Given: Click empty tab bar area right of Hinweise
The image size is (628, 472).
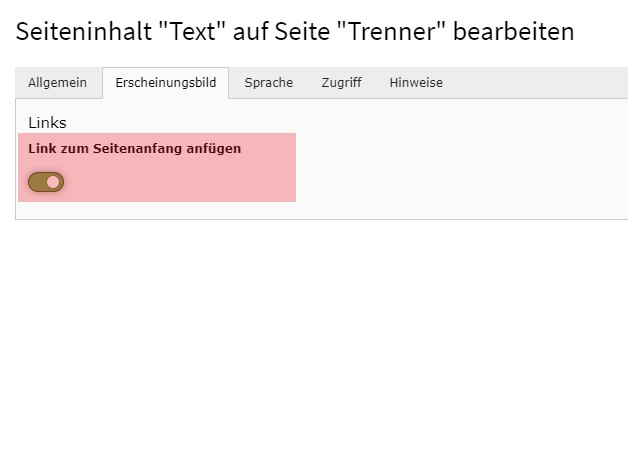Looking at the screenshot, I should pyautogui.click(x=540, y=83).
